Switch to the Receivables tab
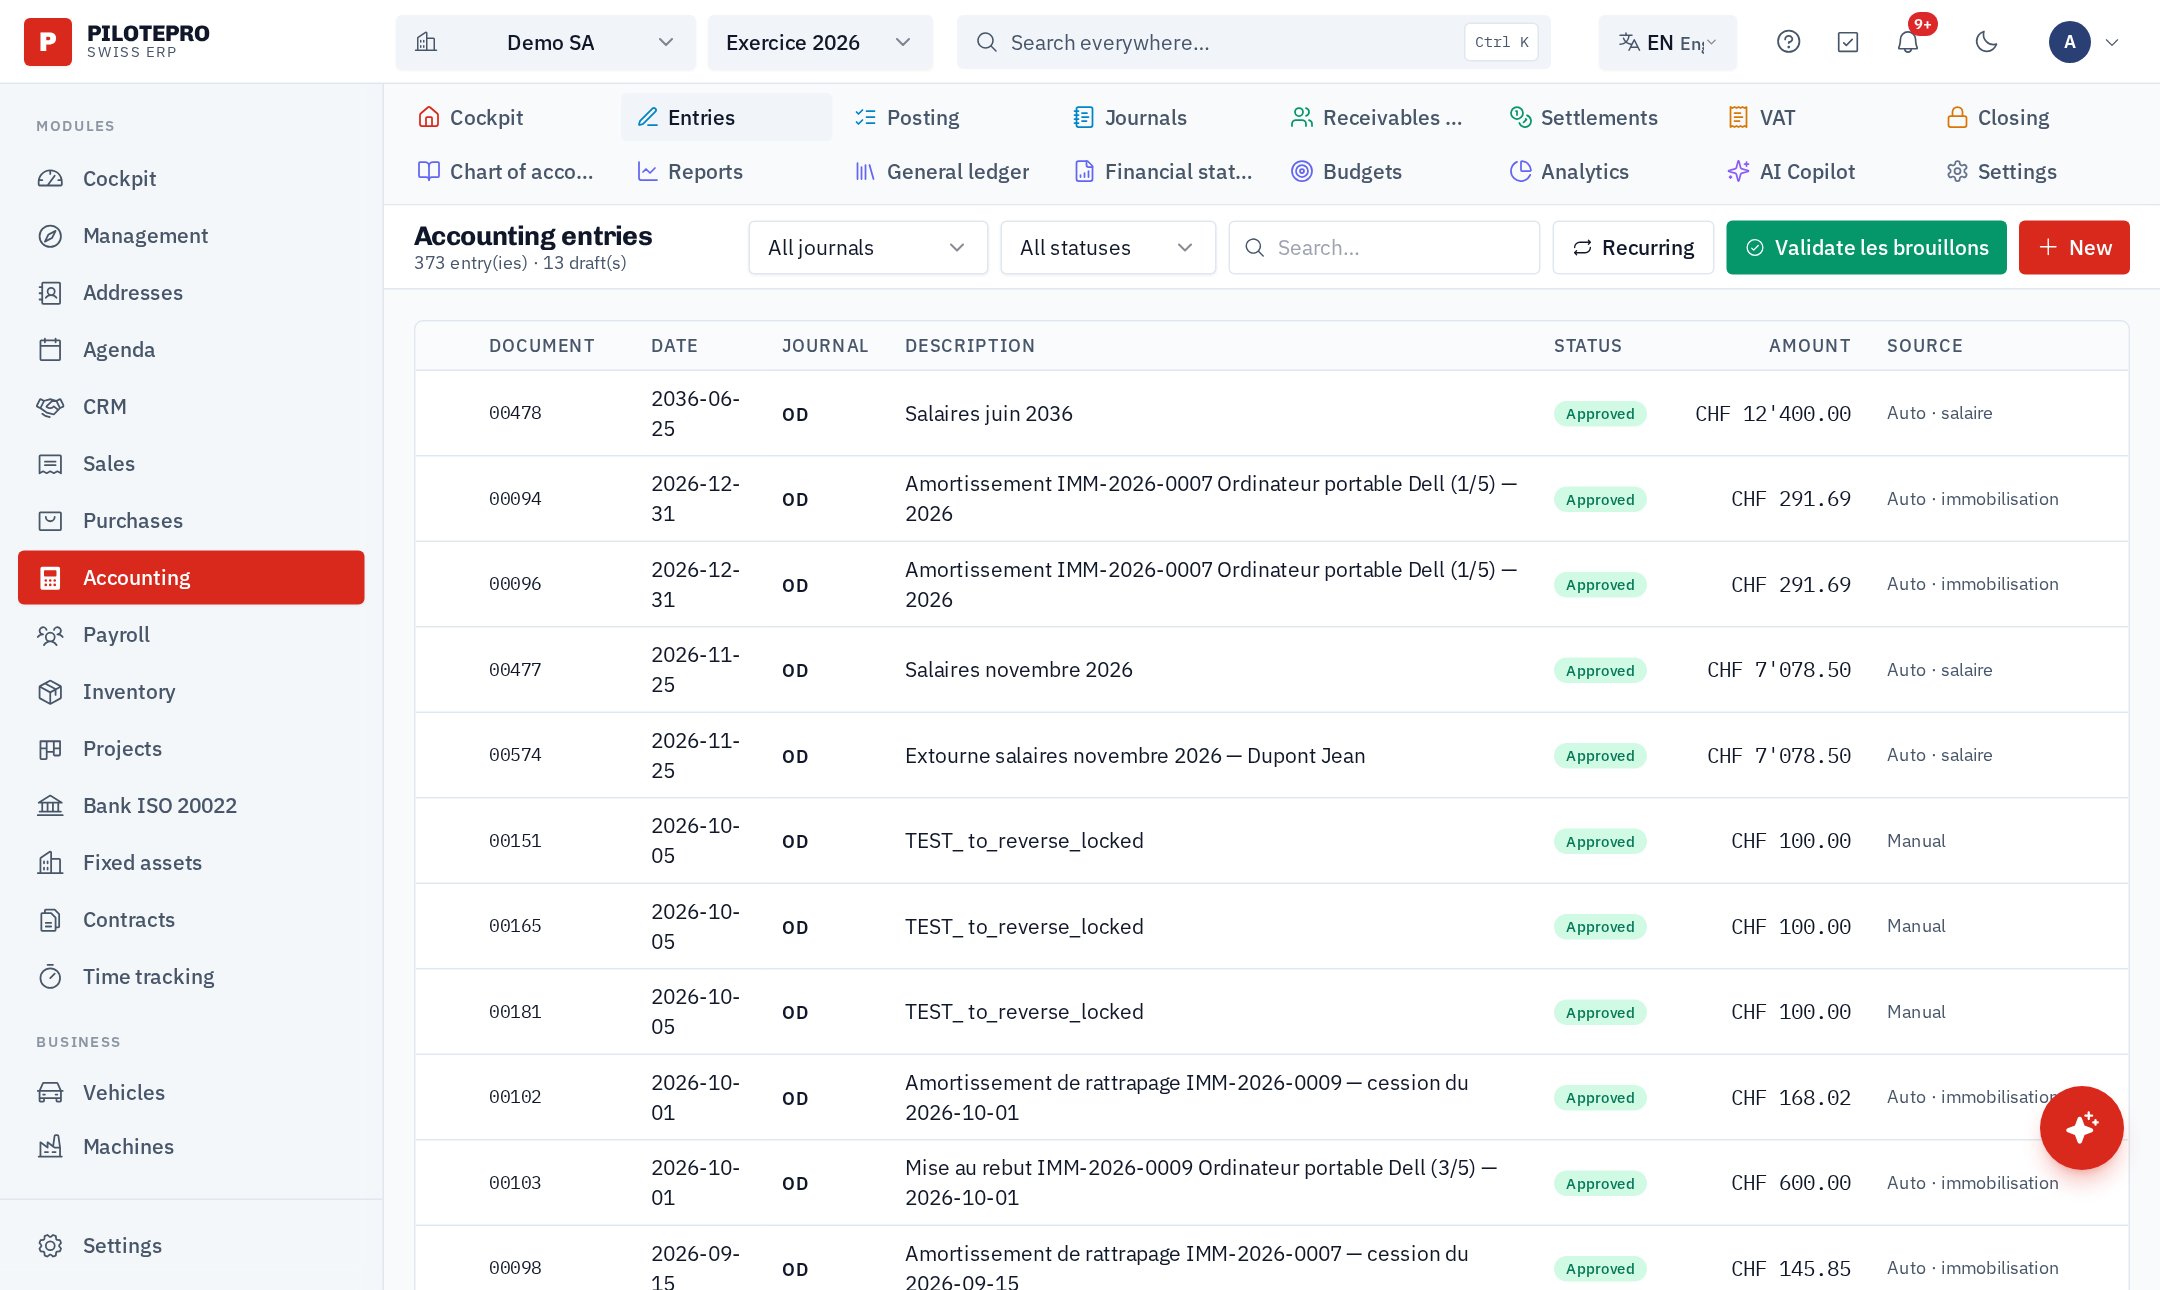The width and height of the screenshot is (2160, 1290). [x=1381, y=117]
